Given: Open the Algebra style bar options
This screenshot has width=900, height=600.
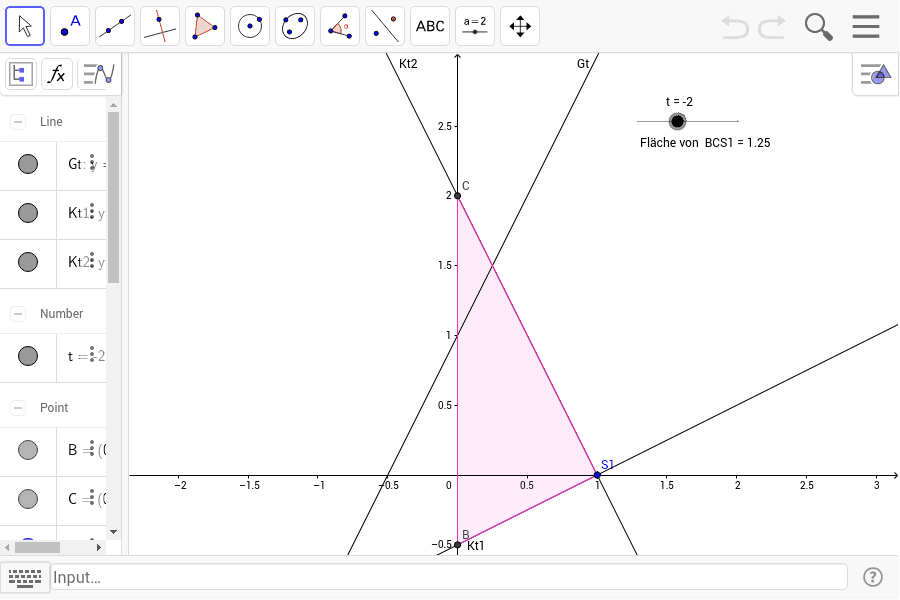Looking at the screenshot, I should [x=99, y=74].
